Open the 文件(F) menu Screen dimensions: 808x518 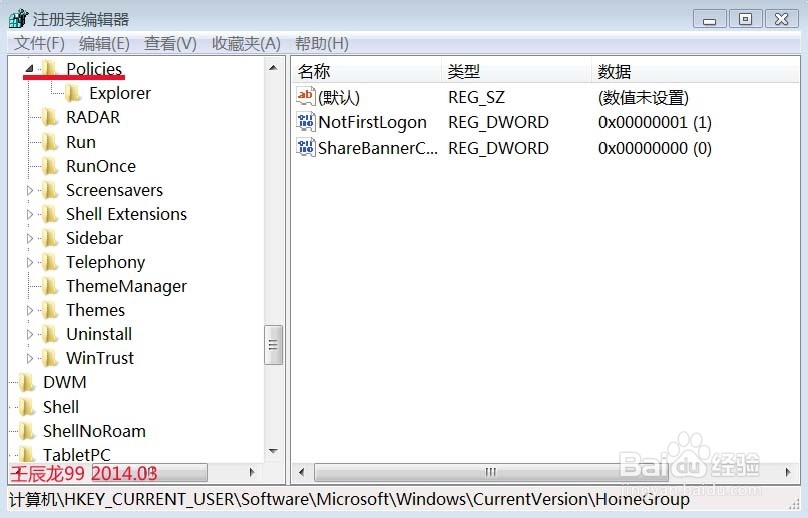pos(39,43)
